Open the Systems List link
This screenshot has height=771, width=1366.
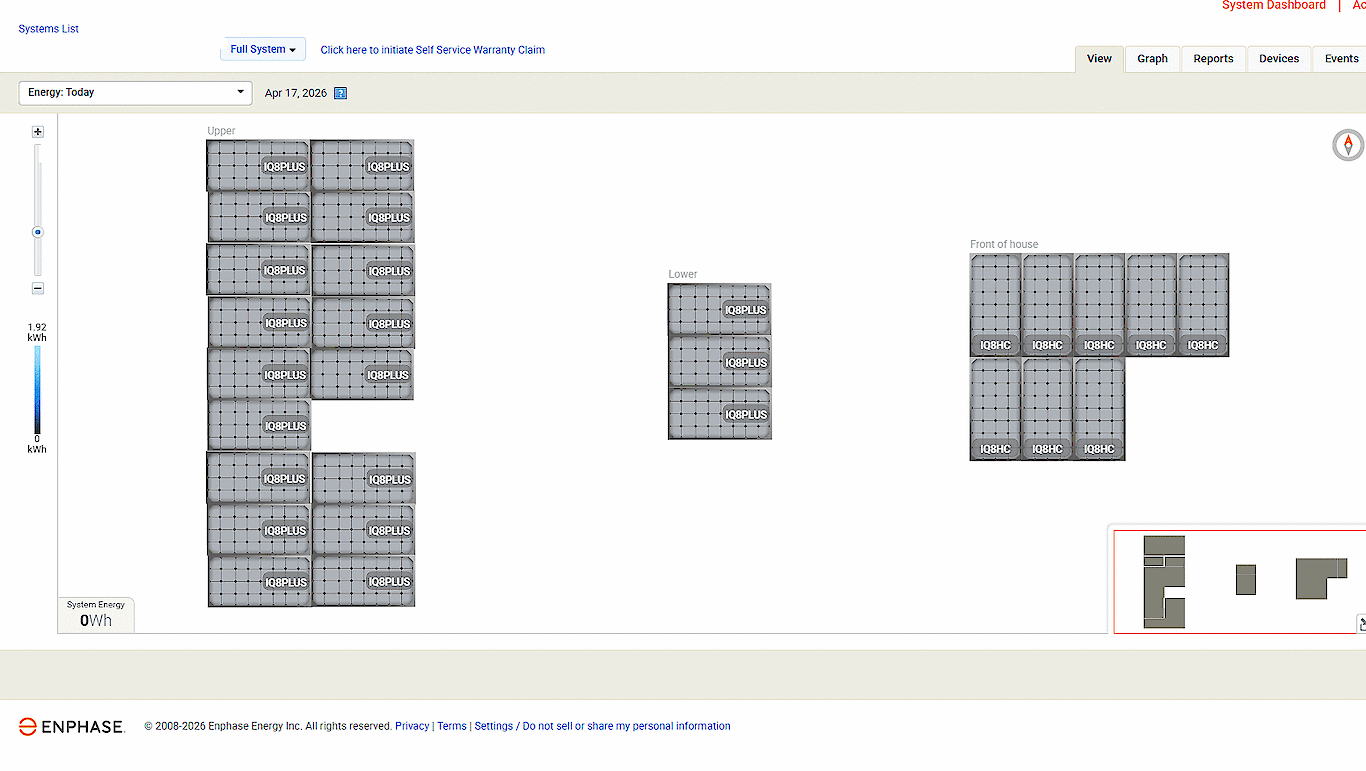pos(48,29)
